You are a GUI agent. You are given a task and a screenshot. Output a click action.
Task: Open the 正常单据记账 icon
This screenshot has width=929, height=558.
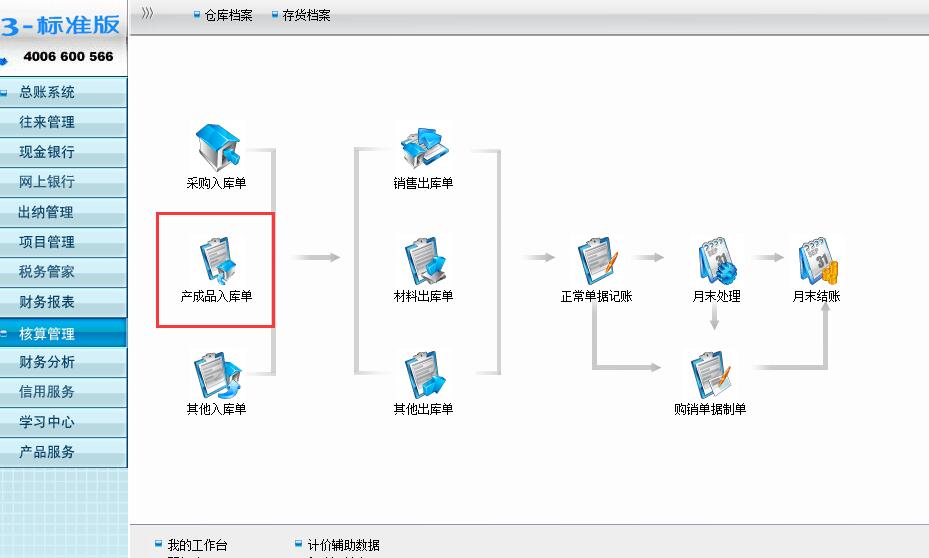(x=597, y=261)
